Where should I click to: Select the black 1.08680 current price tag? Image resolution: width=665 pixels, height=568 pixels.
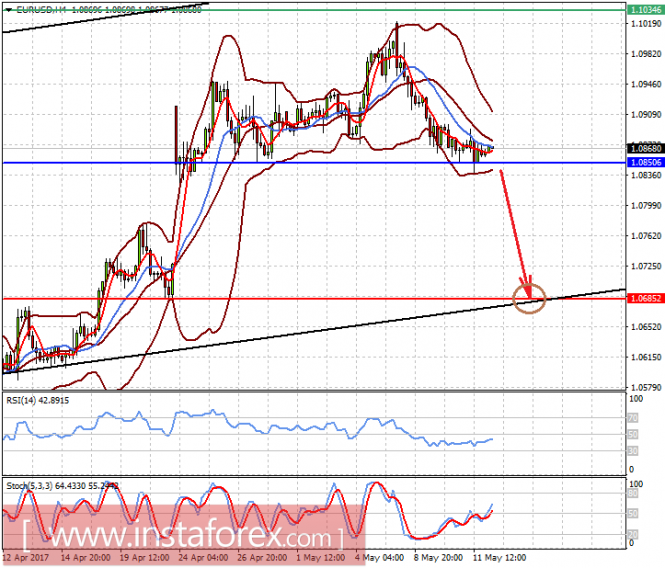coord(645,148)
